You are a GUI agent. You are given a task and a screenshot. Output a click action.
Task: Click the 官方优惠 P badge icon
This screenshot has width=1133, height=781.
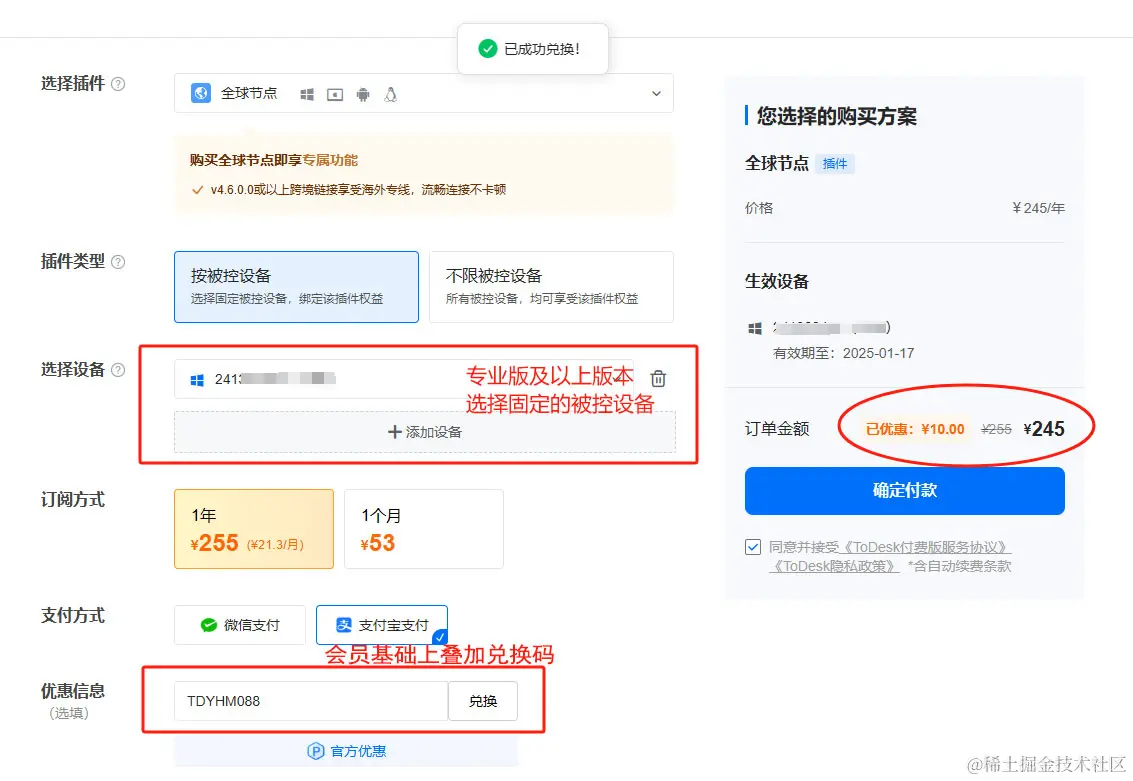tap(316, 751)
